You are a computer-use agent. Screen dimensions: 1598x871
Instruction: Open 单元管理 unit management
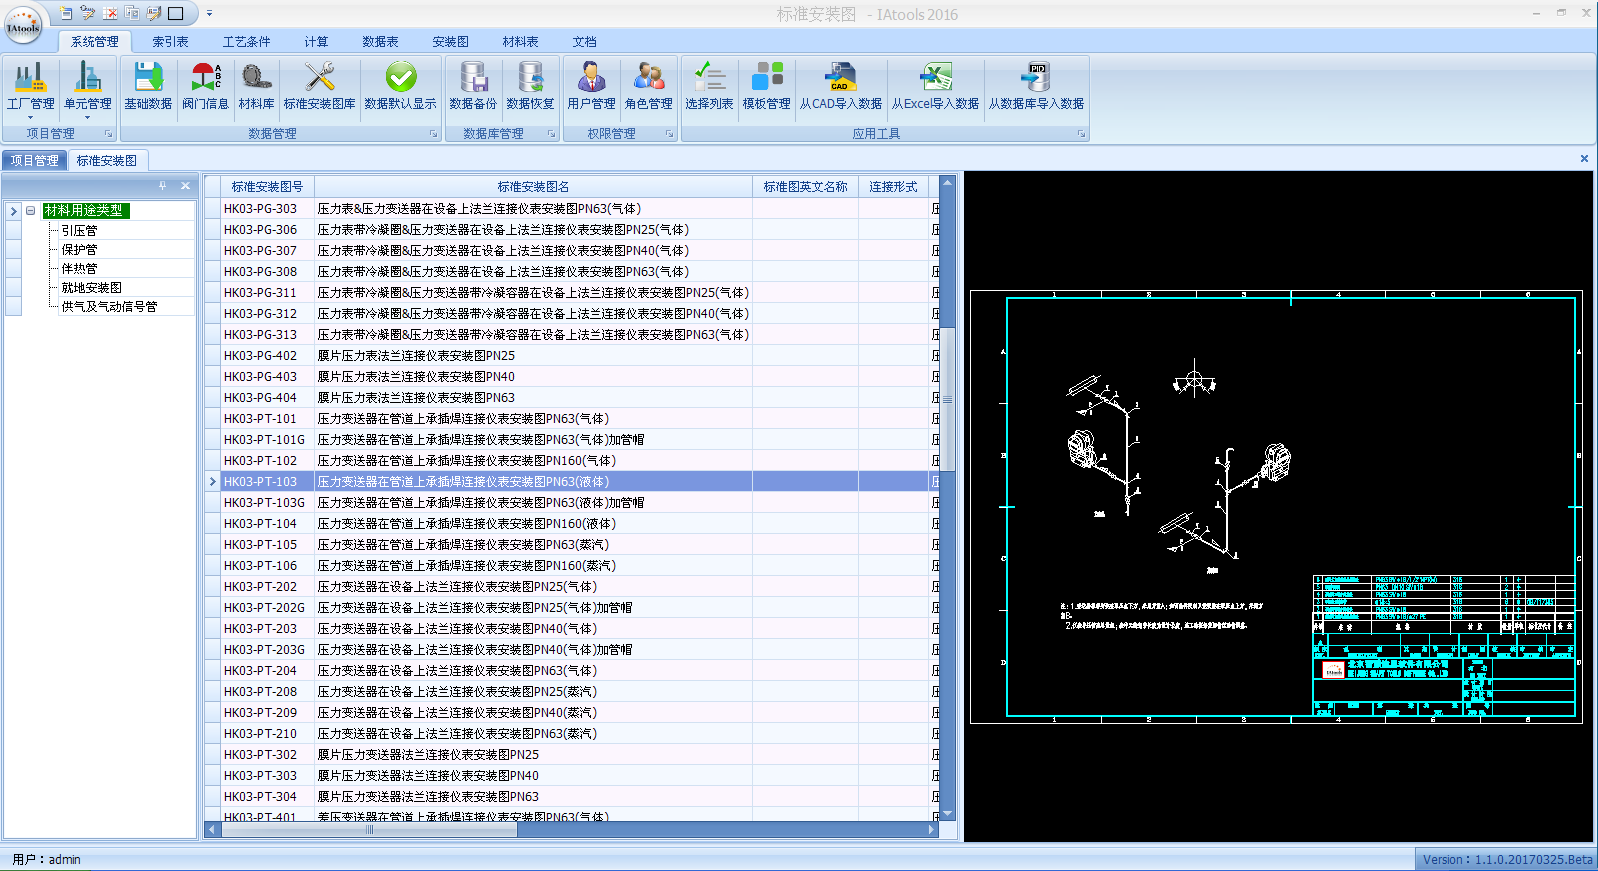pos(88,89)
